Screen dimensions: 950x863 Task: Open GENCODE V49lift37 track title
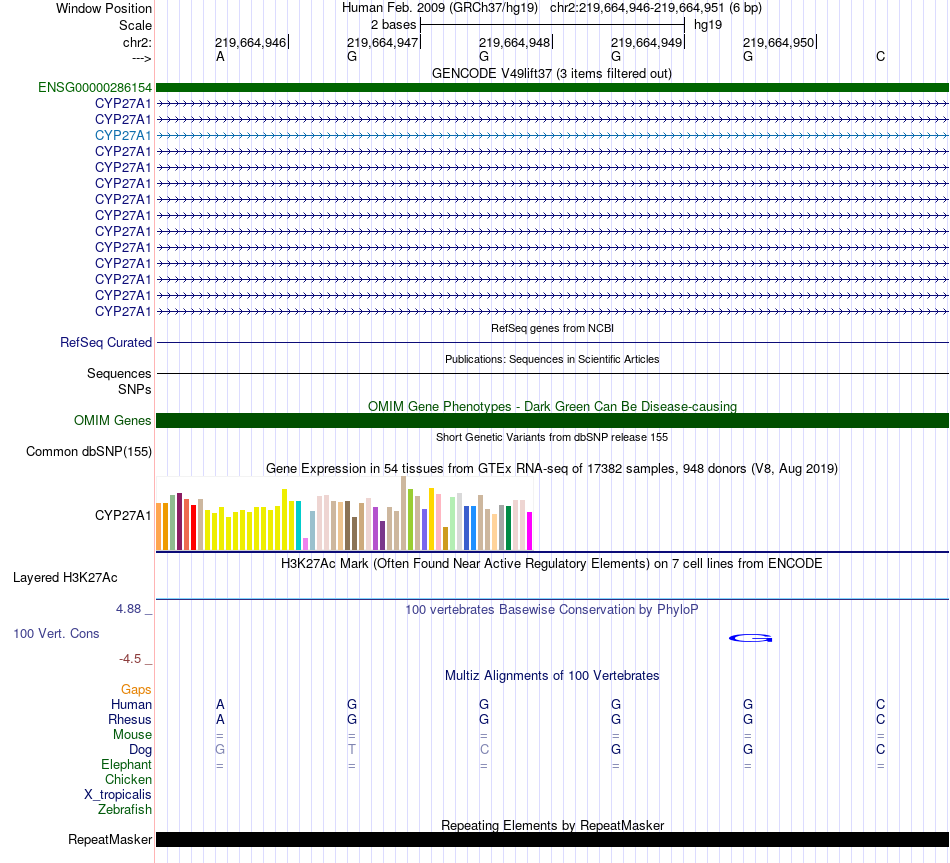point(551,73)
